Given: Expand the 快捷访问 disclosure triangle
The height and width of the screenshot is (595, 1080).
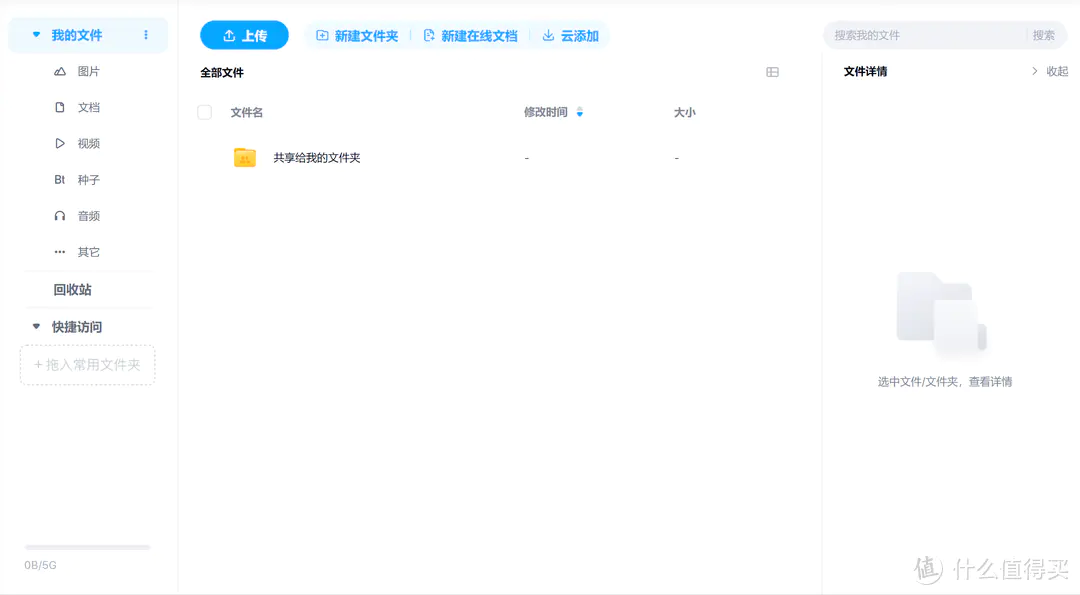Looking at the screenshot, I should point(35,326).
